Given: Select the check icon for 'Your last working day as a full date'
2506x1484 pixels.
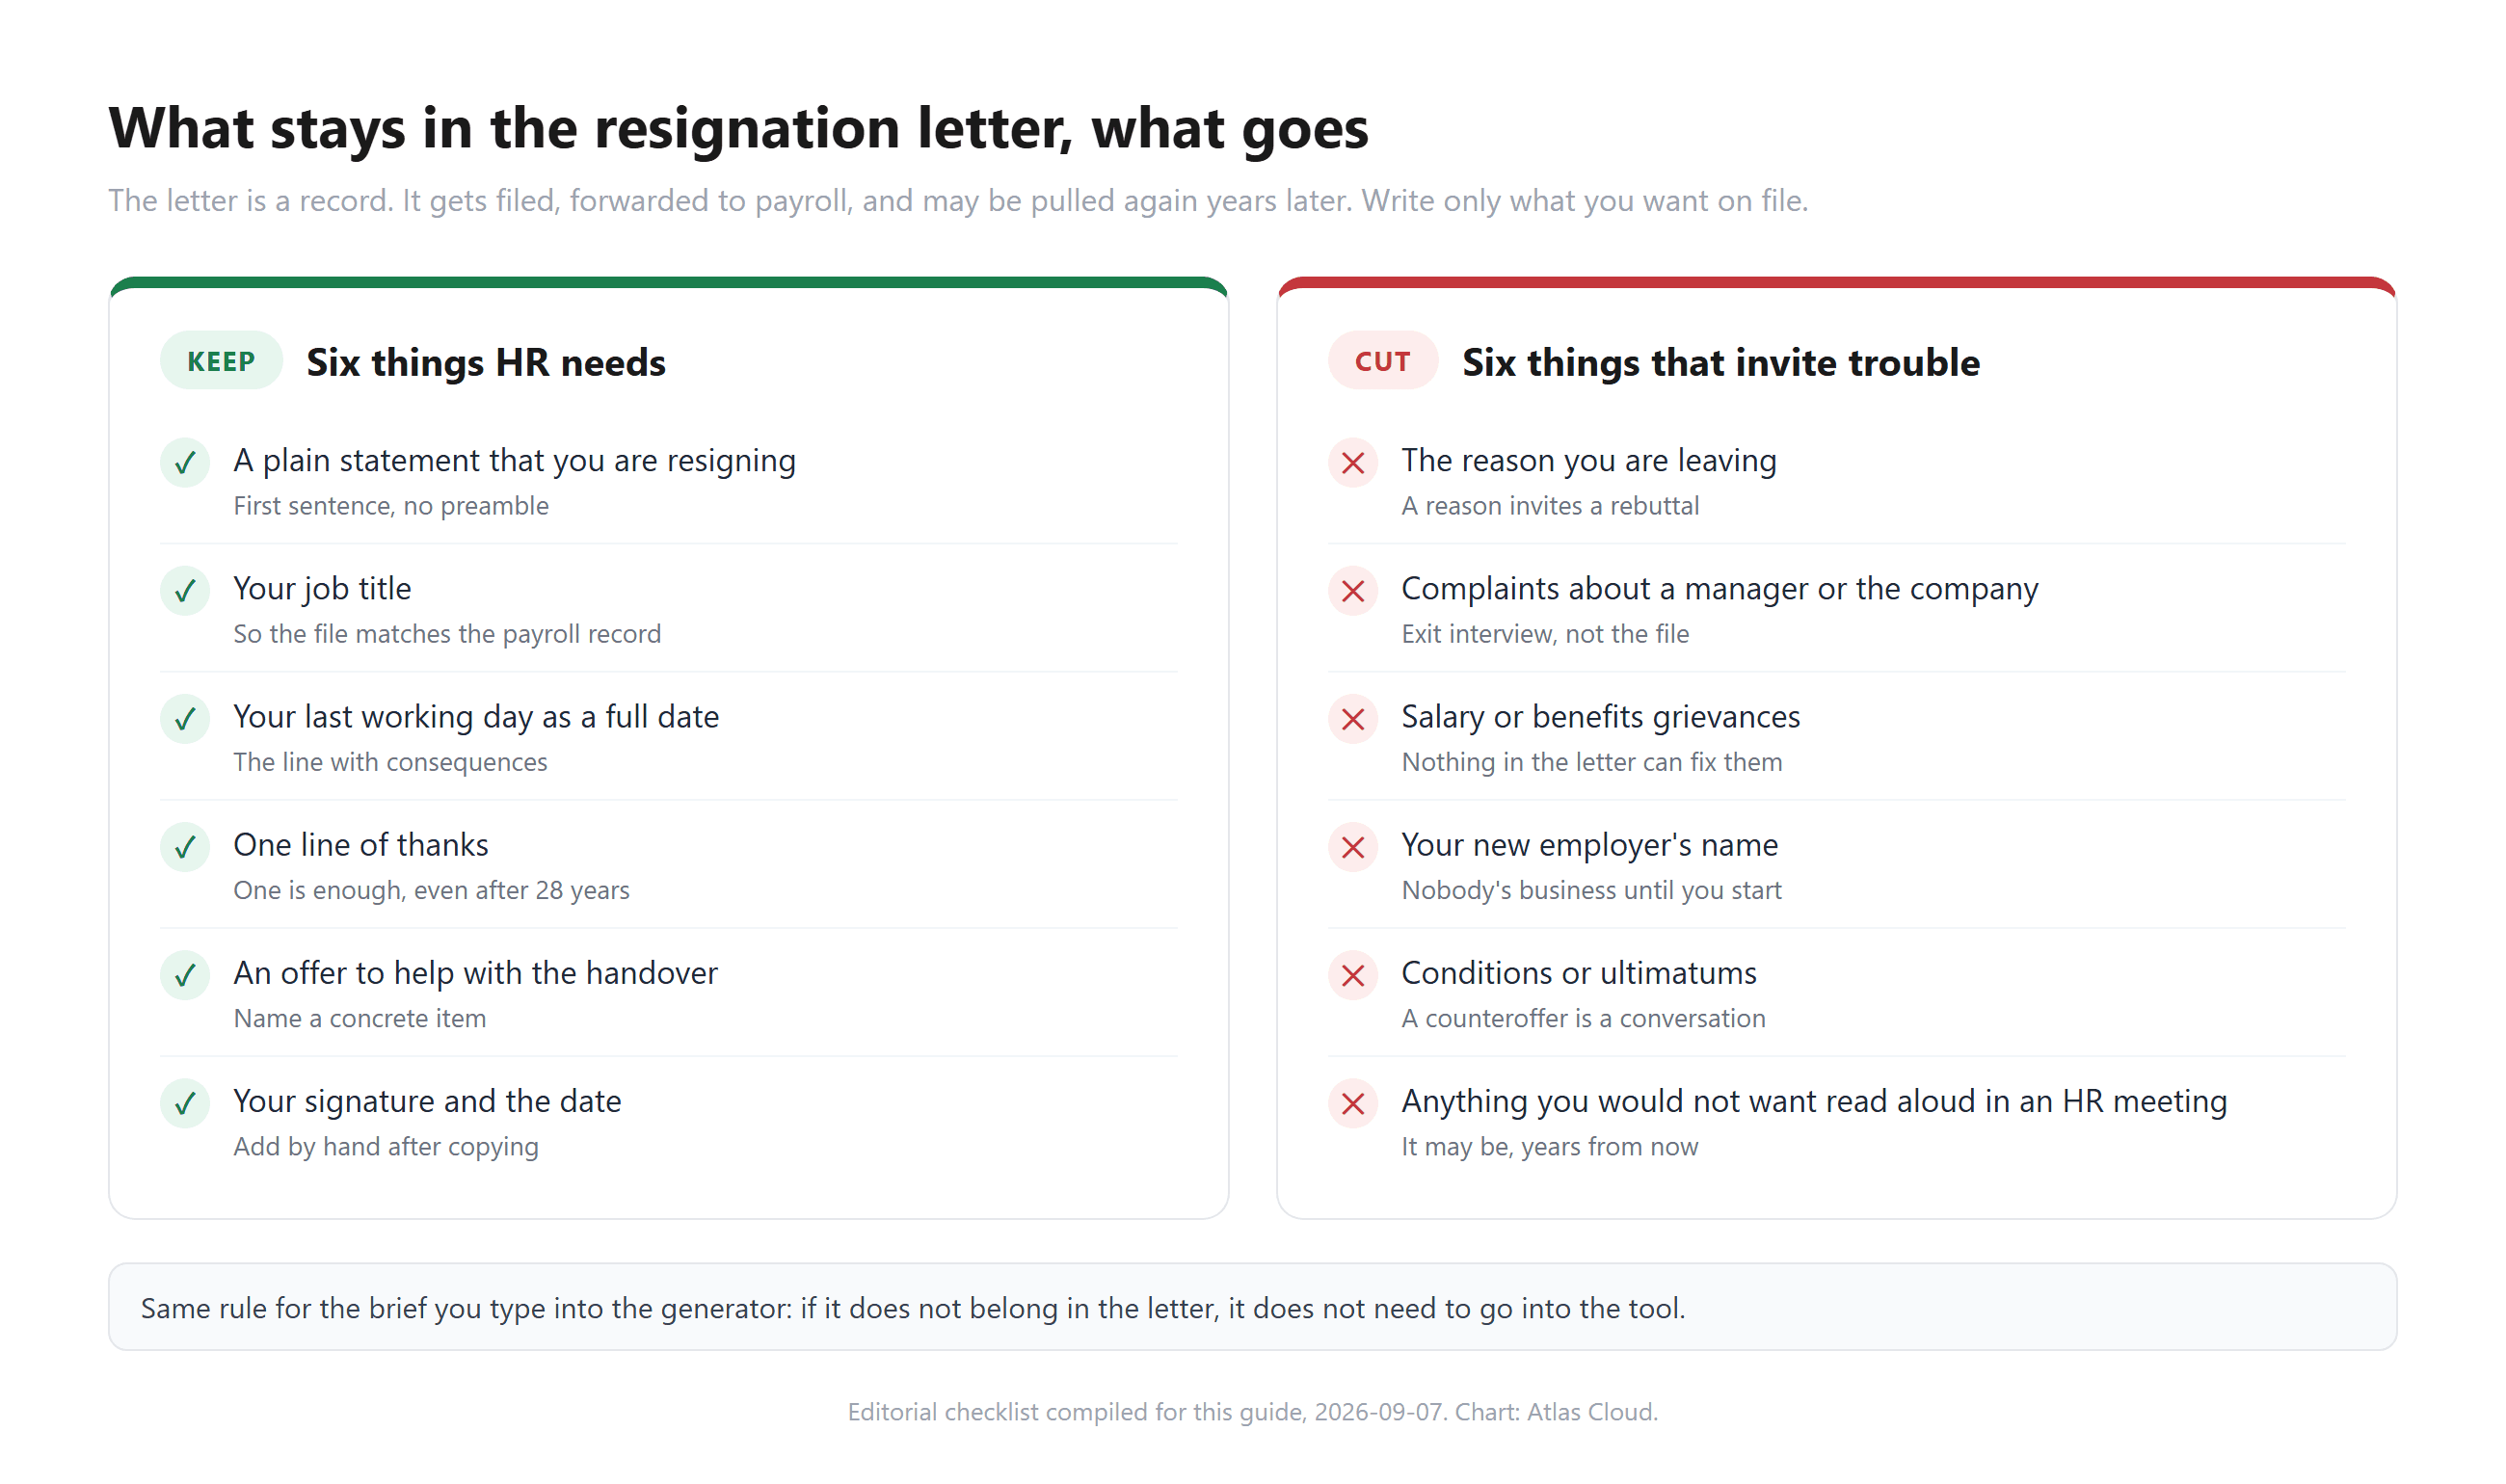Looking at the screenshot, I should click(185, 719).
